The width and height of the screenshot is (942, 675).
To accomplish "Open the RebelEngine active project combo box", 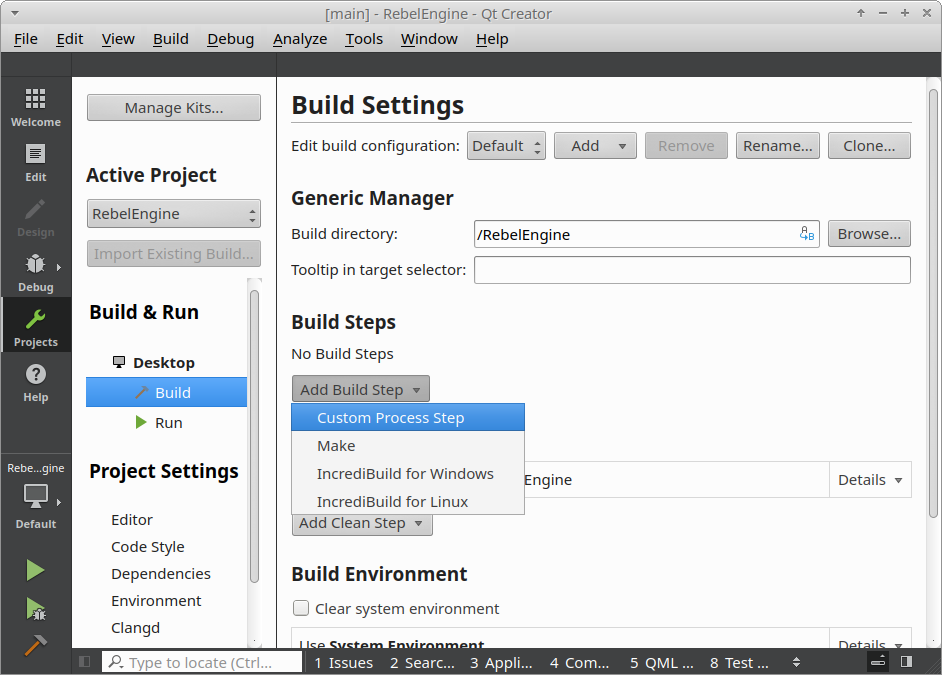I will [x=174, y=214].
